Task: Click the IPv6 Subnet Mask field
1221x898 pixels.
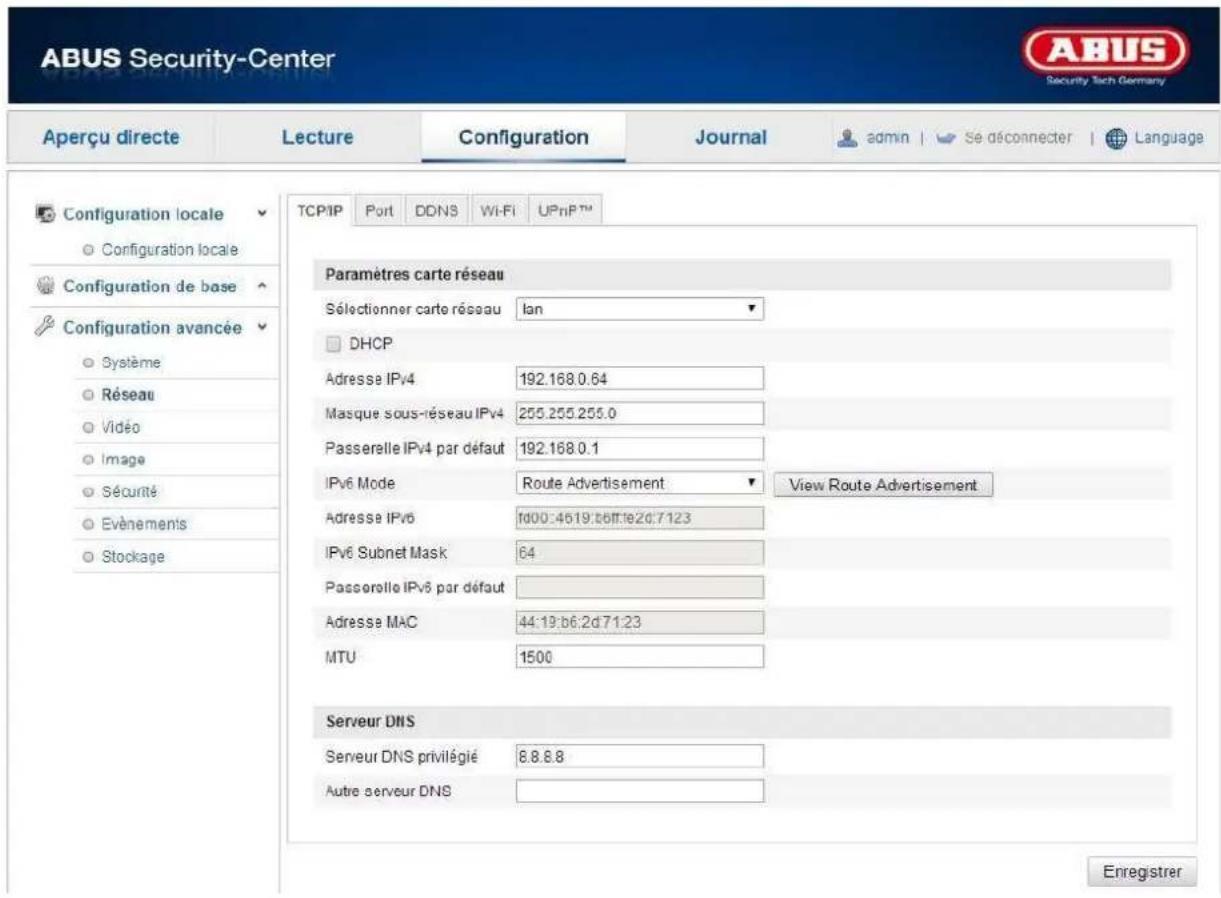Action: (x=639, y=552)
